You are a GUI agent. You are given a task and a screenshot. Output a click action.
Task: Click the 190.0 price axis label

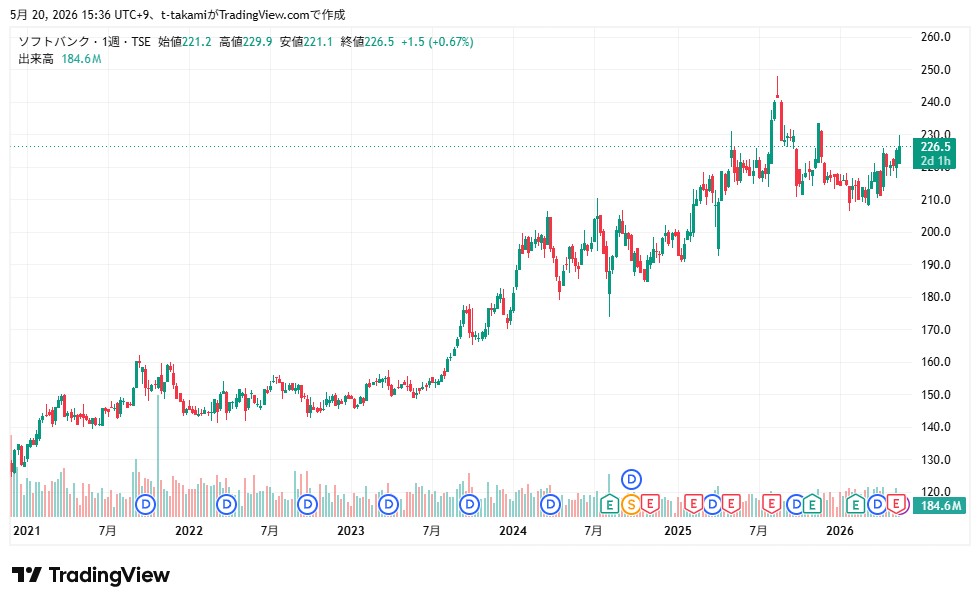pos(936,264)
